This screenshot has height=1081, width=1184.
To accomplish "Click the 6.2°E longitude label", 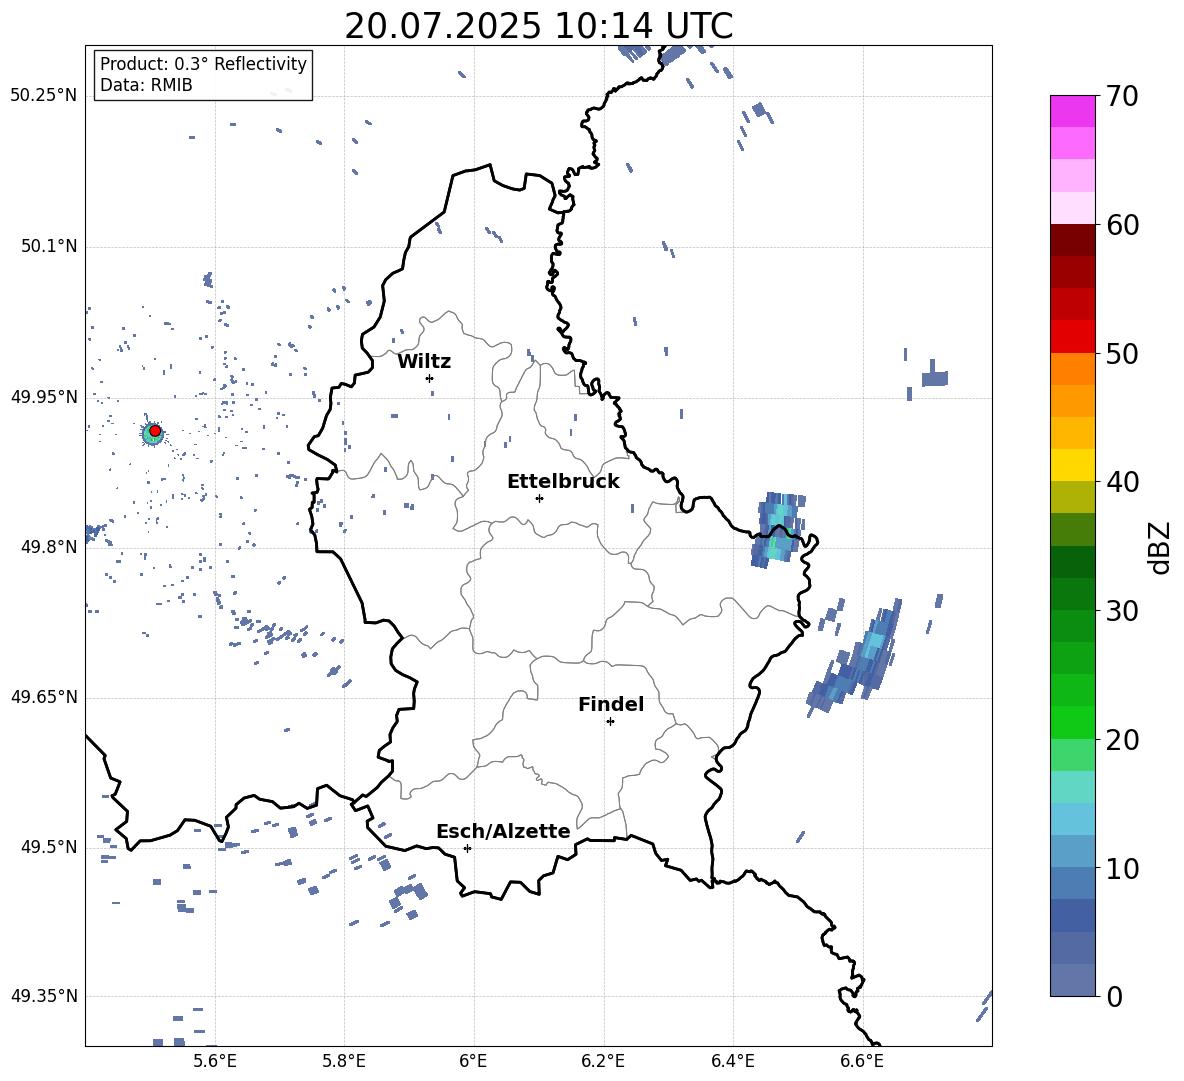I will tap(603, 1062).
